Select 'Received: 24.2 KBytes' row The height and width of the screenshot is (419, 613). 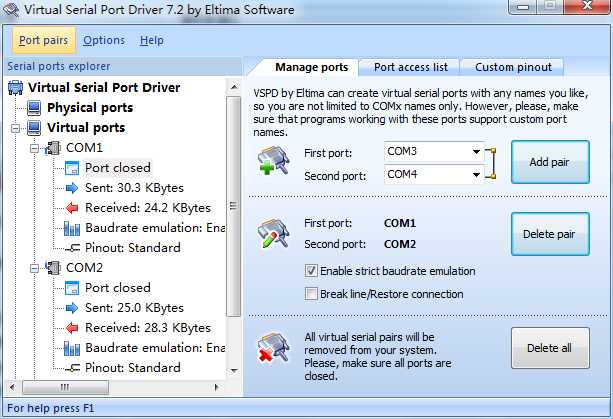[x=148, y=208]
